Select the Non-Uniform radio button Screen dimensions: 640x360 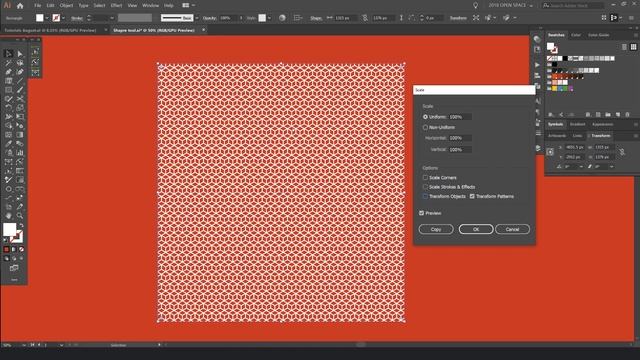pyautogui.click(x=425, y=127)
